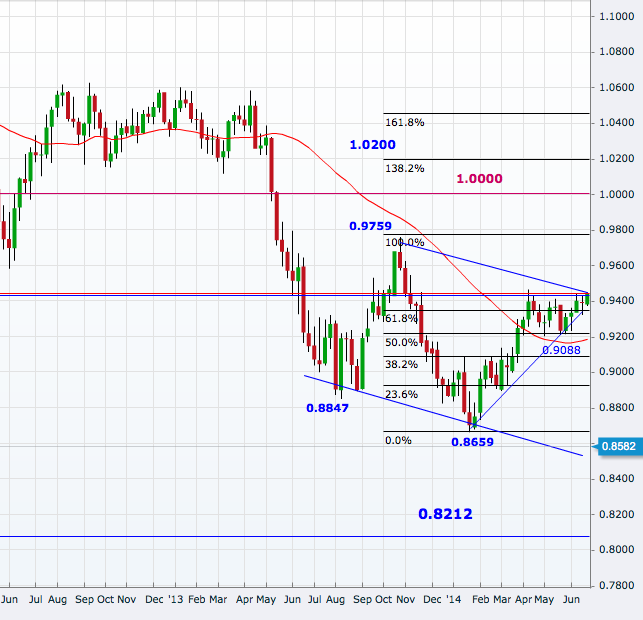Click the 0.9759 high annotation
The height and width of the screenshot is (620, 643).
pos(370,226)
